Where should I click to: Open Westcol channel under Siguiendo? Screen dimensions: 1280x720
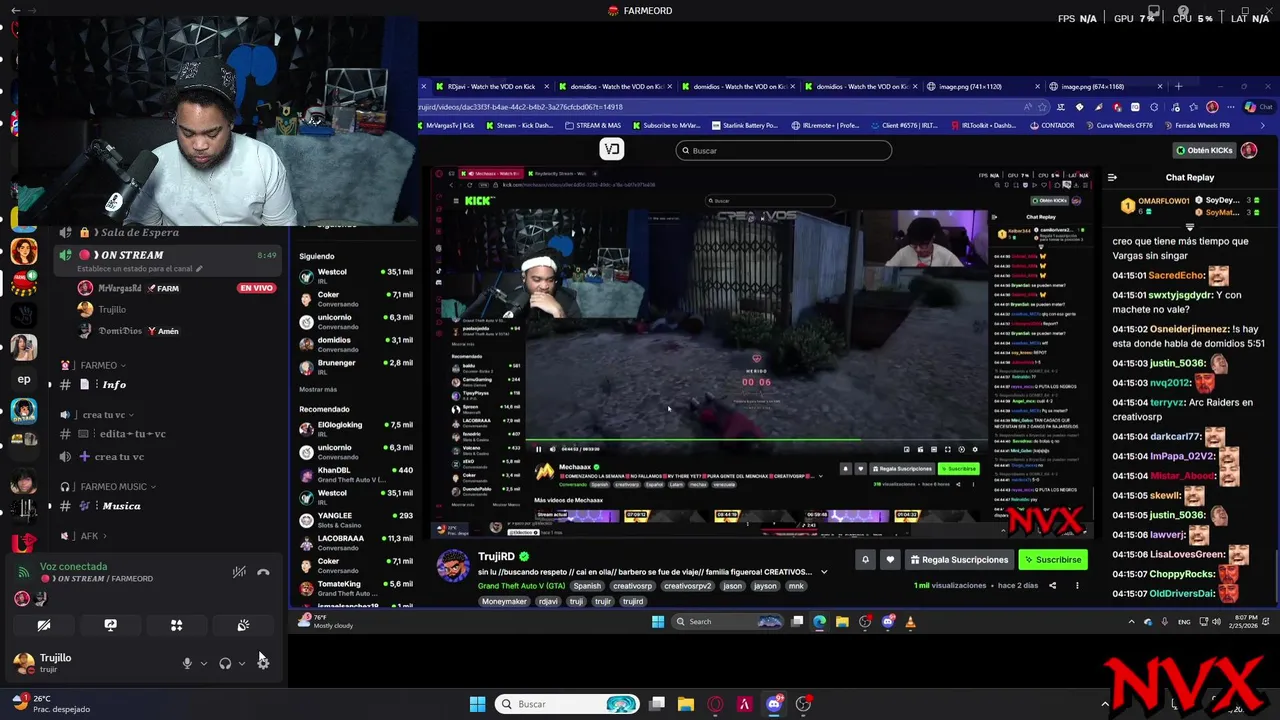pos(355,276)
